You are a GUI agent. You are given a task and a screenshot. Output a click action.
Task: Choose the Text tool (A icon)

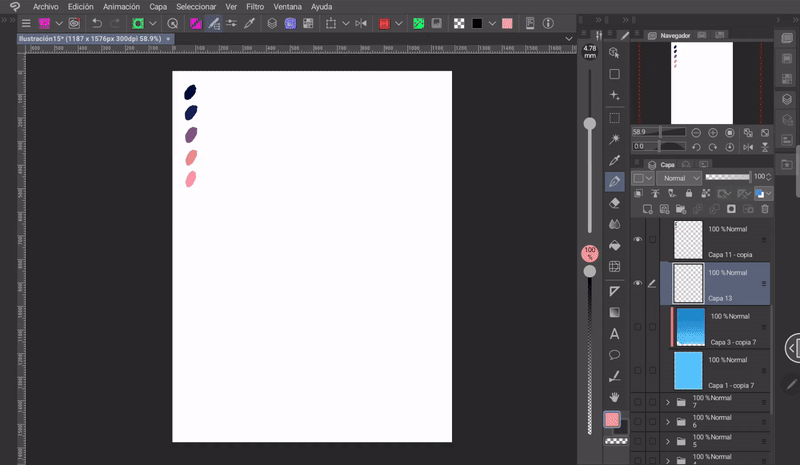[615, 333]
